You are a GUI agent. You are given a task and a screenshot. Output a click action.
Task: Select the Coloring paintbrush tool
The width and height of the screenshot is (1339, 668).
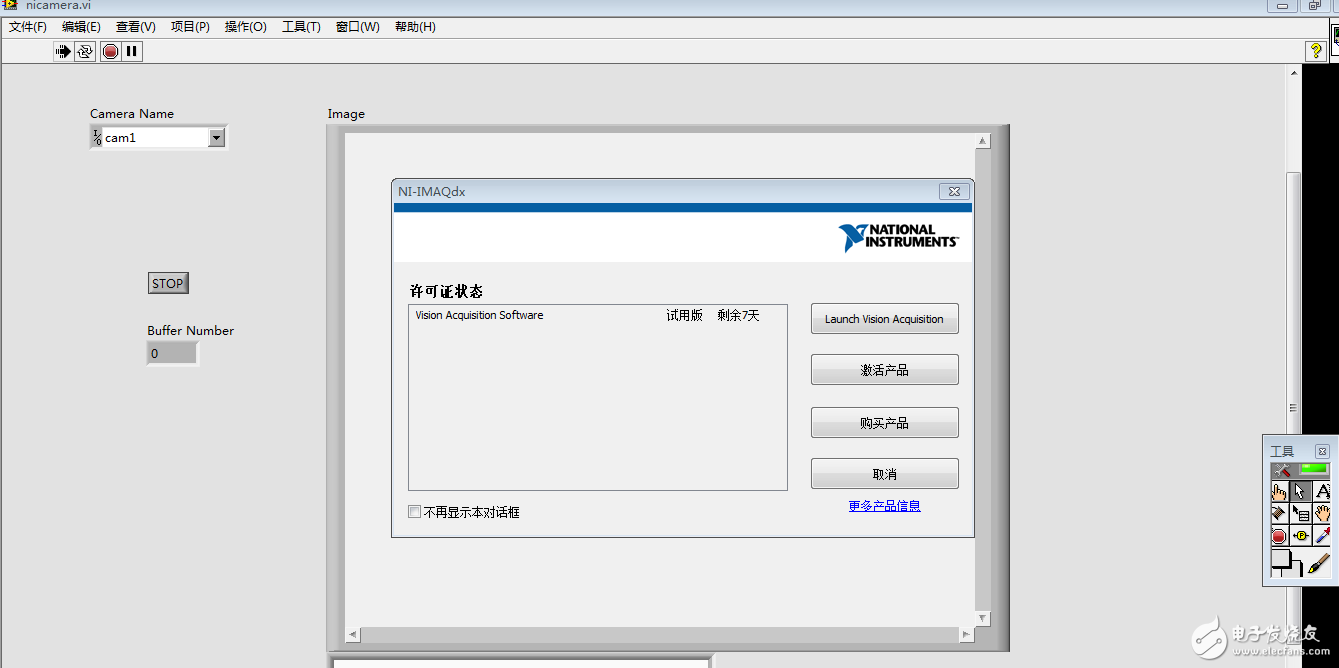coord(1319,564)
